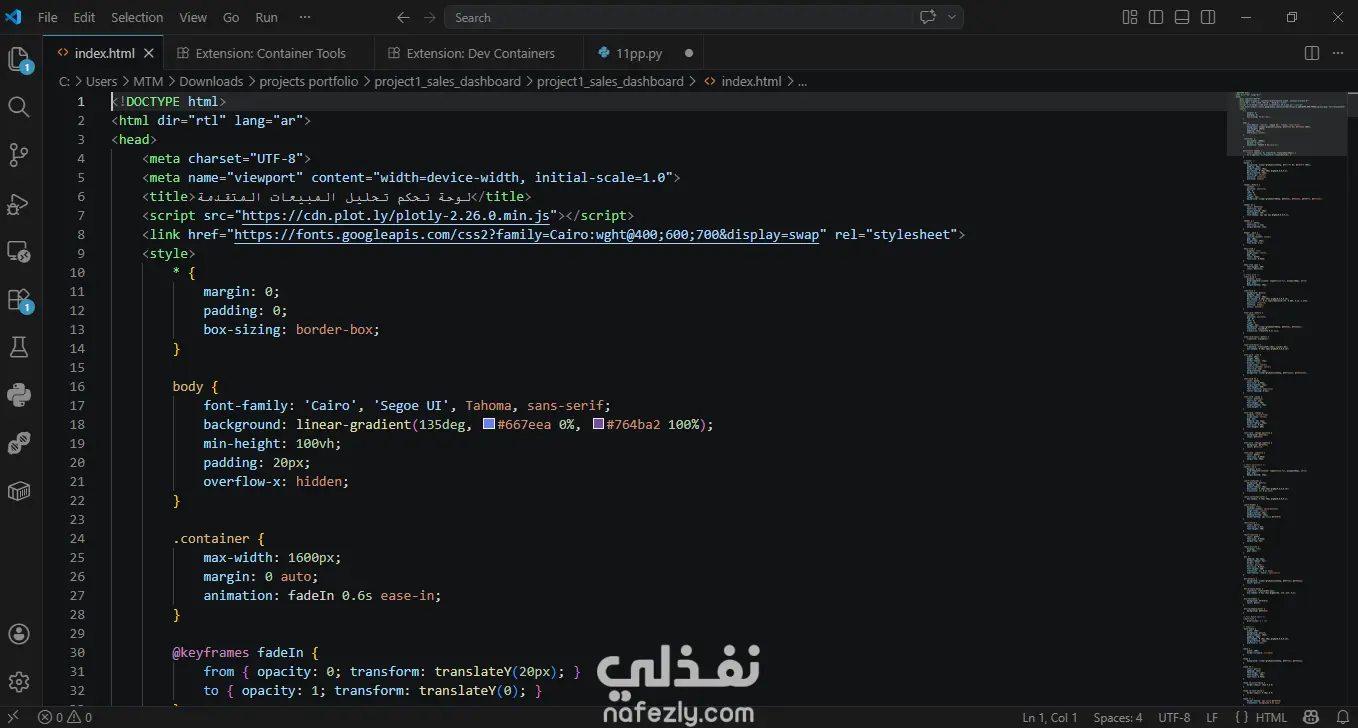This screenshot has height=728, width=1358.
Task: Open the MTM breadcrumb dropdown
Action: [x=148, y=81]
